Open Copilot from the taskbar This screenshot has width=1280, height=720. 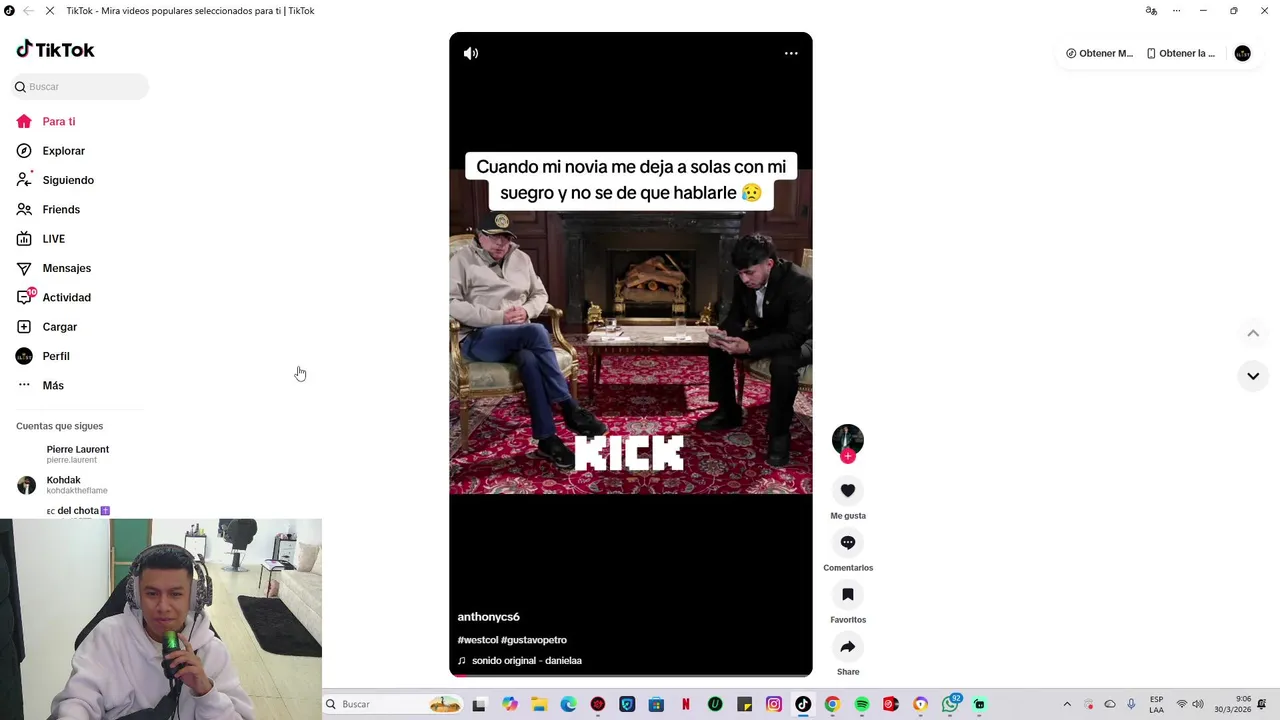tap(510, 705)
